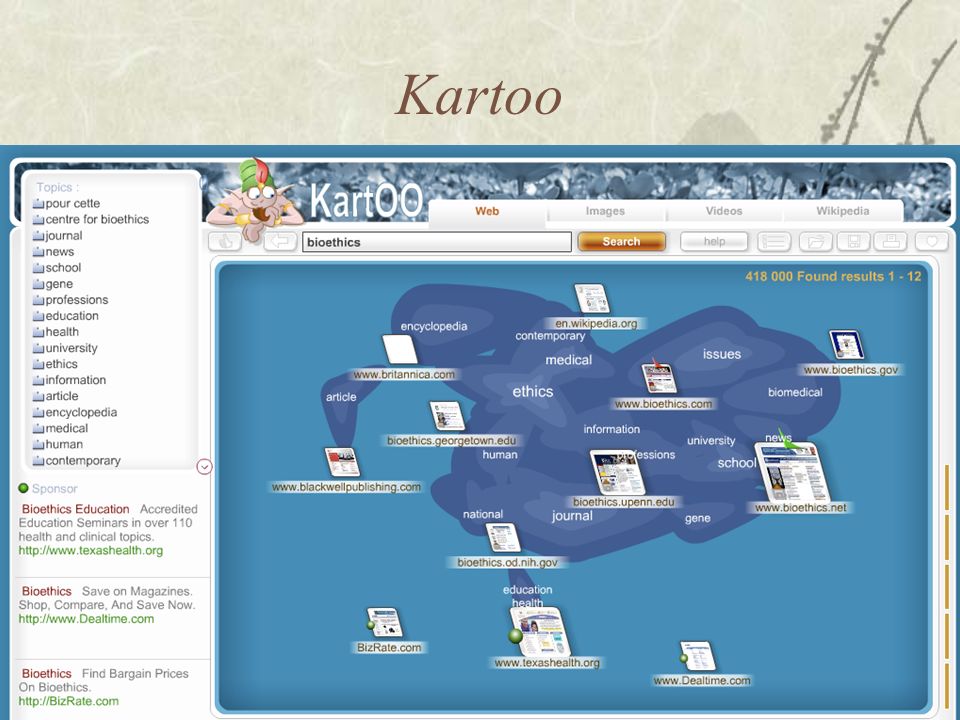Click the back arrow toolbar icon

pyautogui.click(x=280, y=242)
